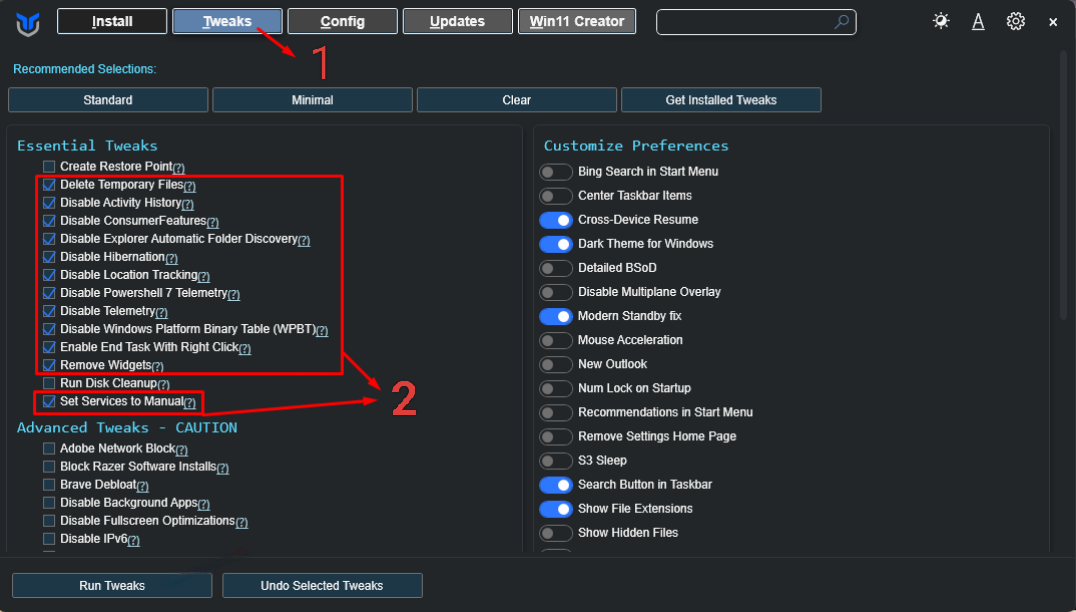Open help (?) for Powershell 7 Telemetry

click(x=234, y=294)
